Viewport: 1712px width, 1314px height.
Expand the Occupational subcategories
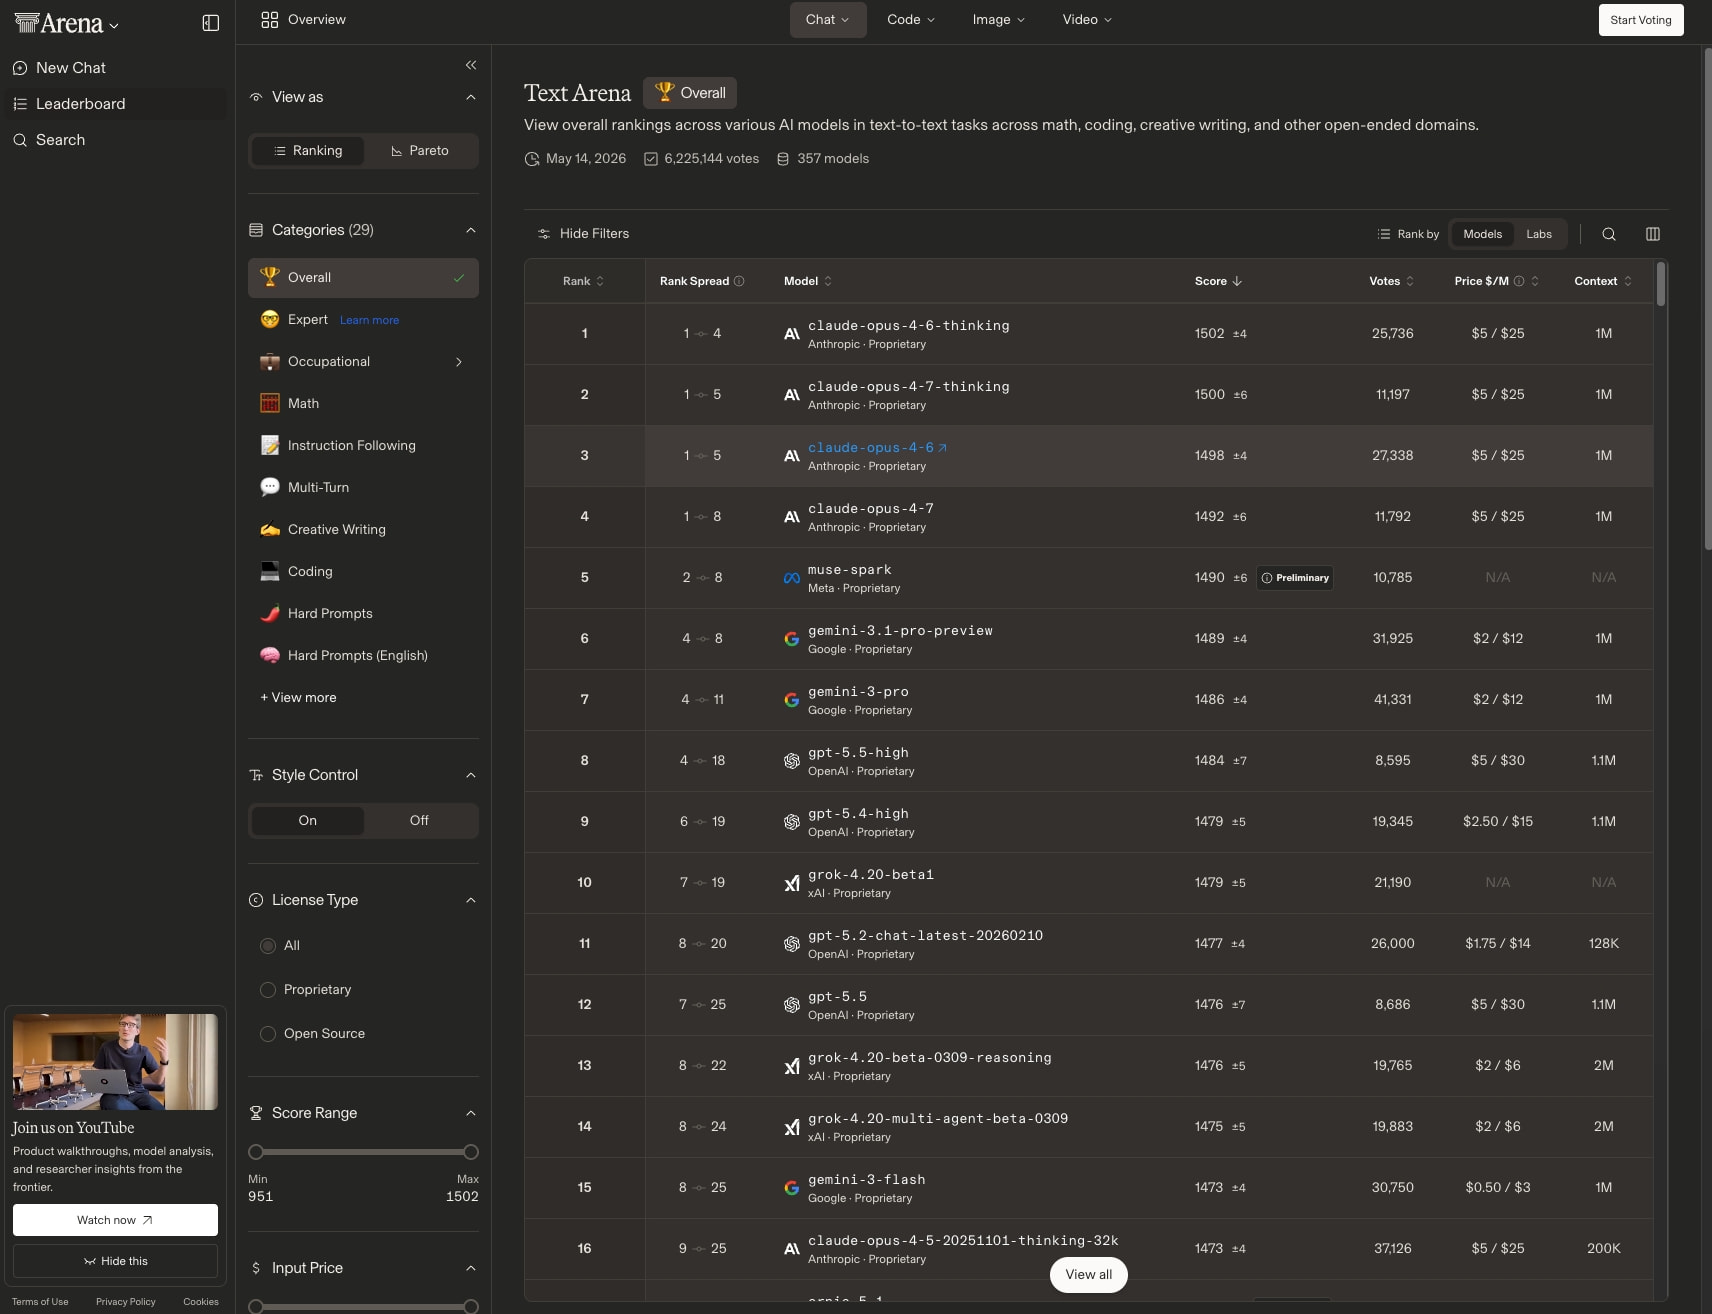pyautogui.click(x=459, y=362)
